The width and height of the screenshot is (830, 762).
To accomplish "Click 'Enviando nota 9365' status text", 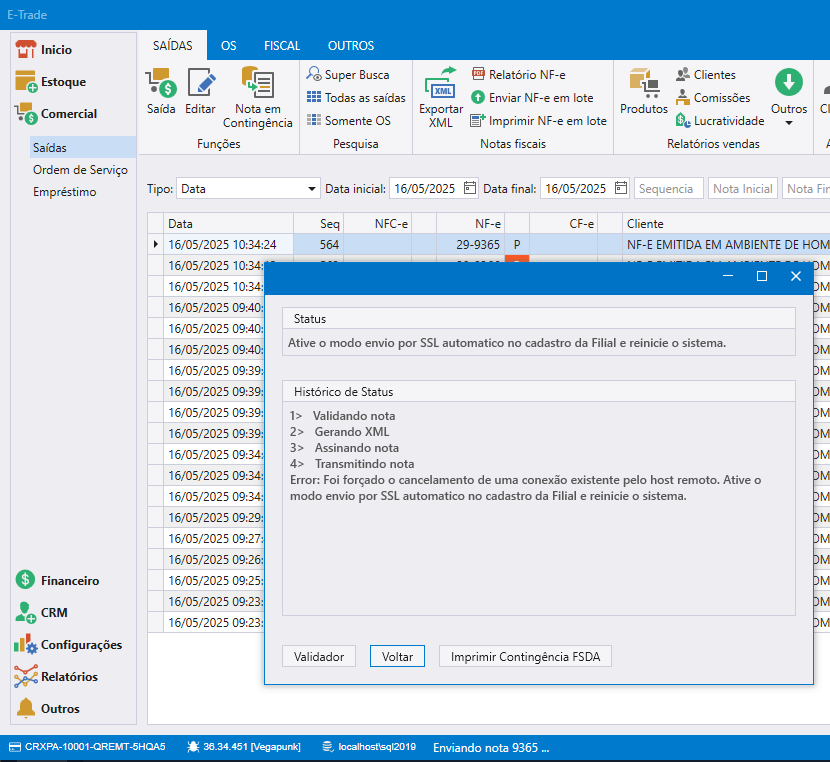I will [x=491, y=747].
